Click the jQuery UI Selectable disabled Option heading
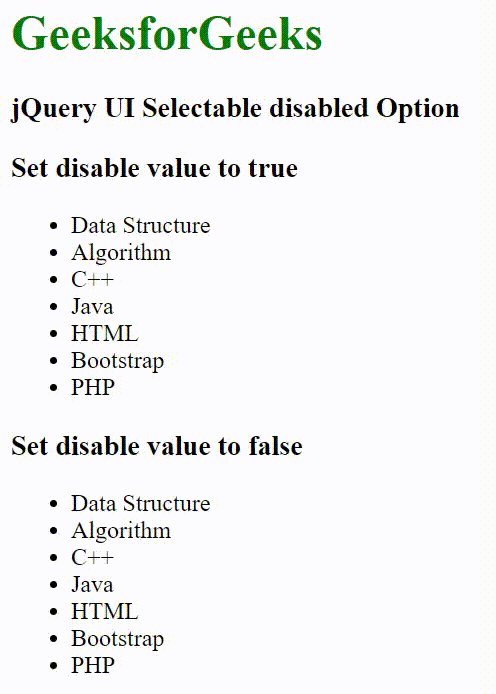Screen dimensions: 496x694 (x=235, y=109)
